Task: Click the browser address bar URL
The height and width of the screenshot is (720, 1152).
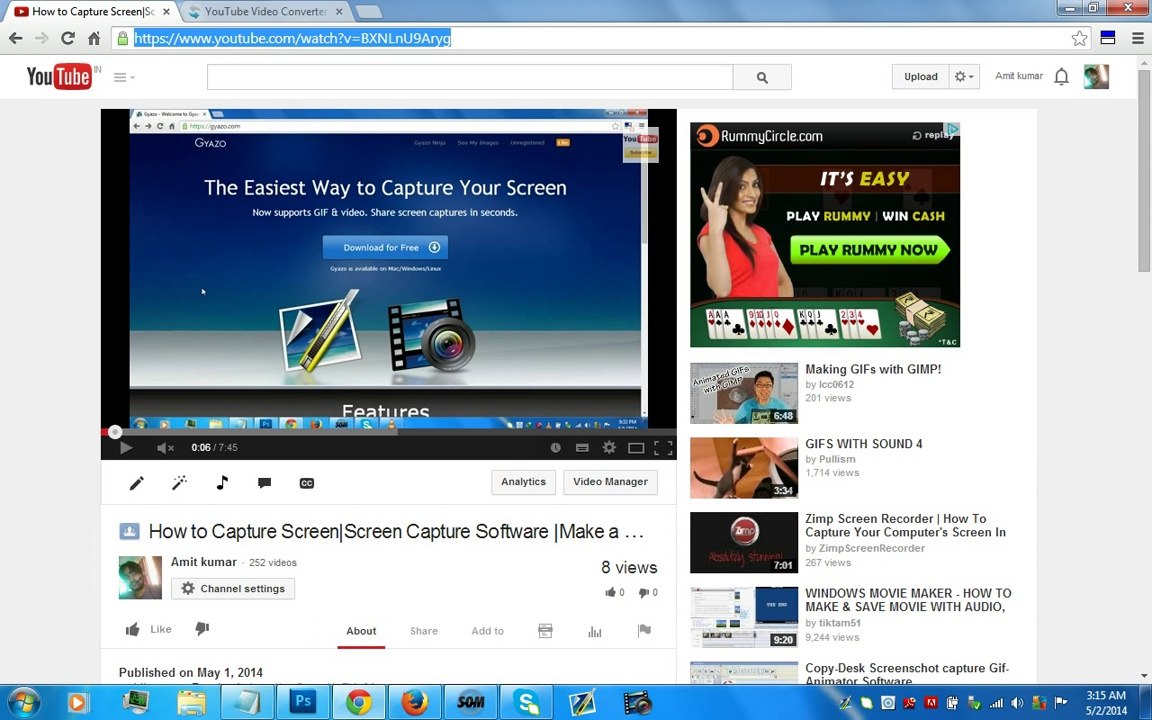Action: click(292, 38)
